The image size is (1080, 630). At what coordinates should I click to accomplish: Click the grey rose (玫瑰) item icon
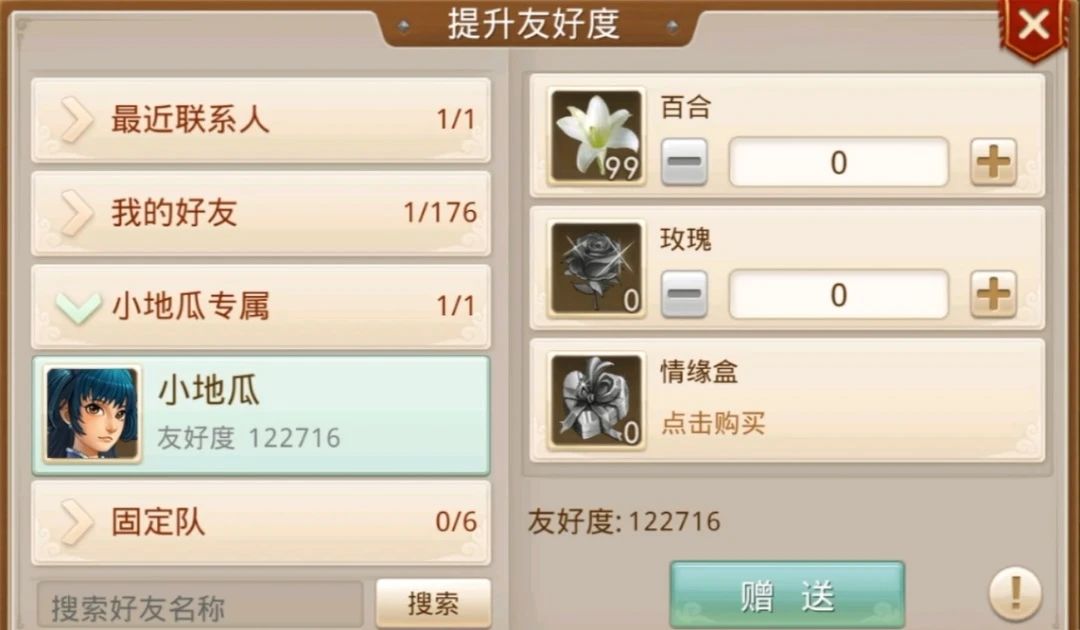click(596, 269)
